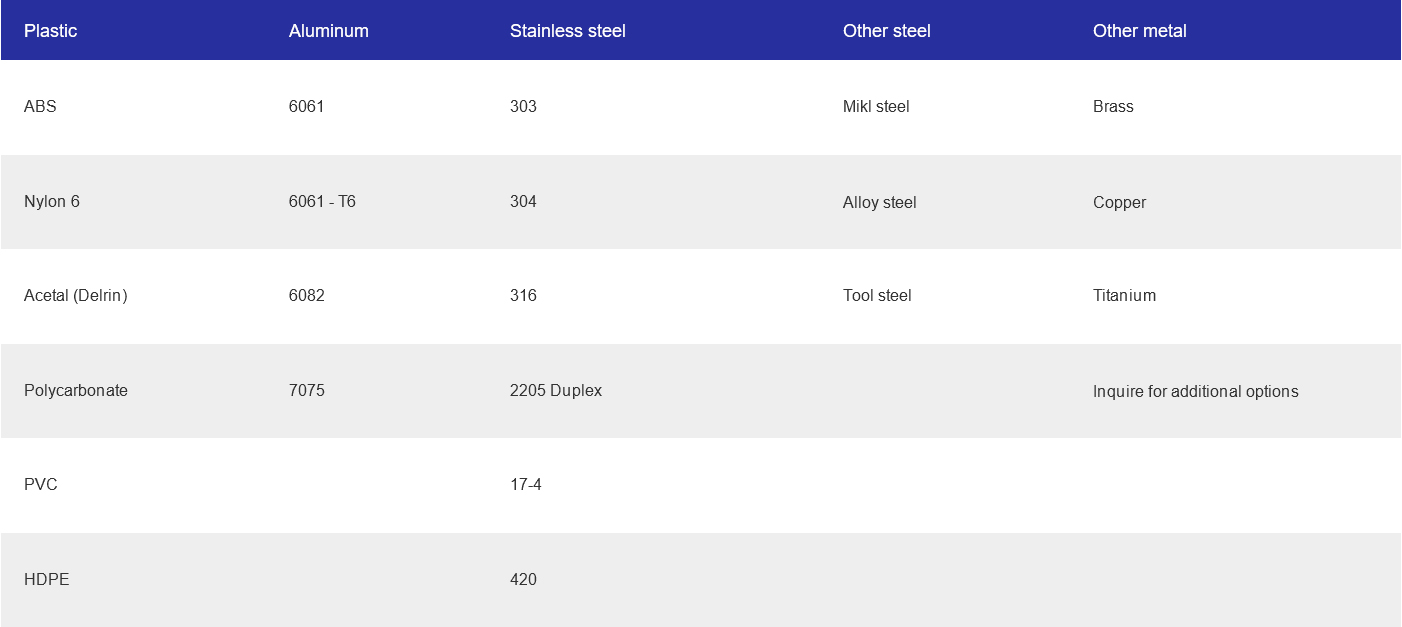Select the ABS plastic cell
Image resolution: width=1402 pixels, height=627 pixels.
click(40, 106)
